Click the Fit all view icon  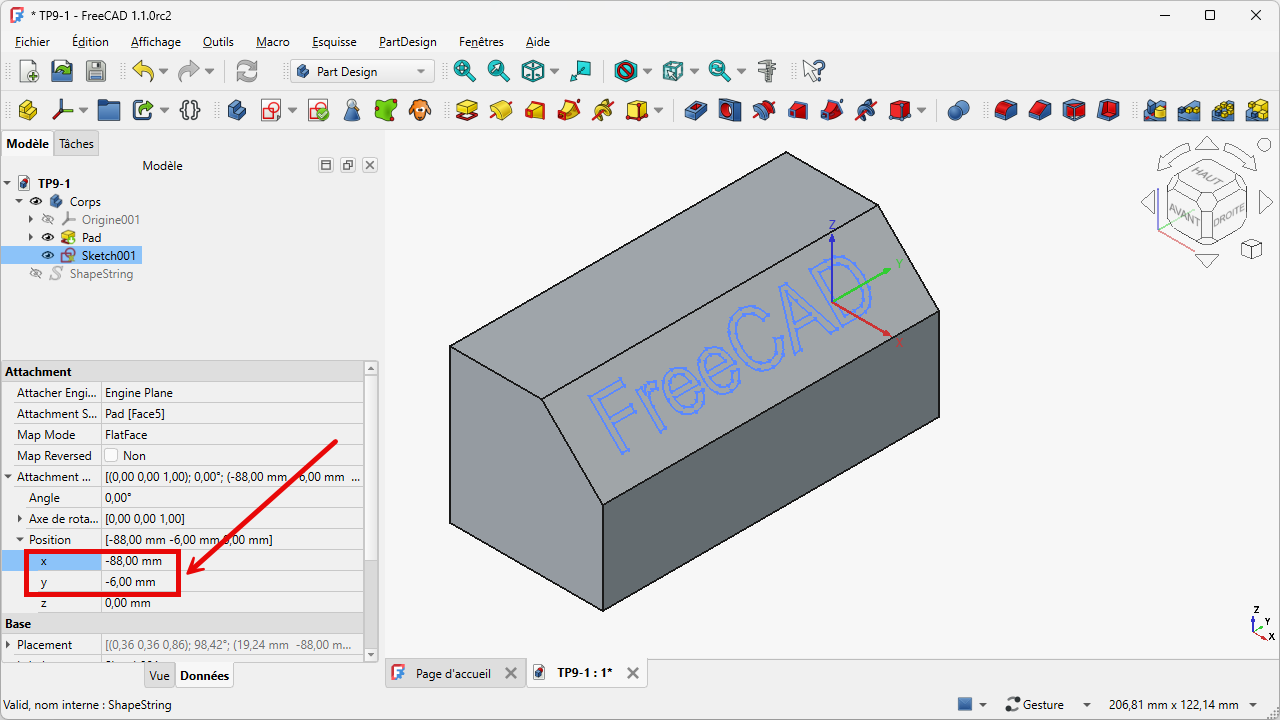click(x=464, y=71)
